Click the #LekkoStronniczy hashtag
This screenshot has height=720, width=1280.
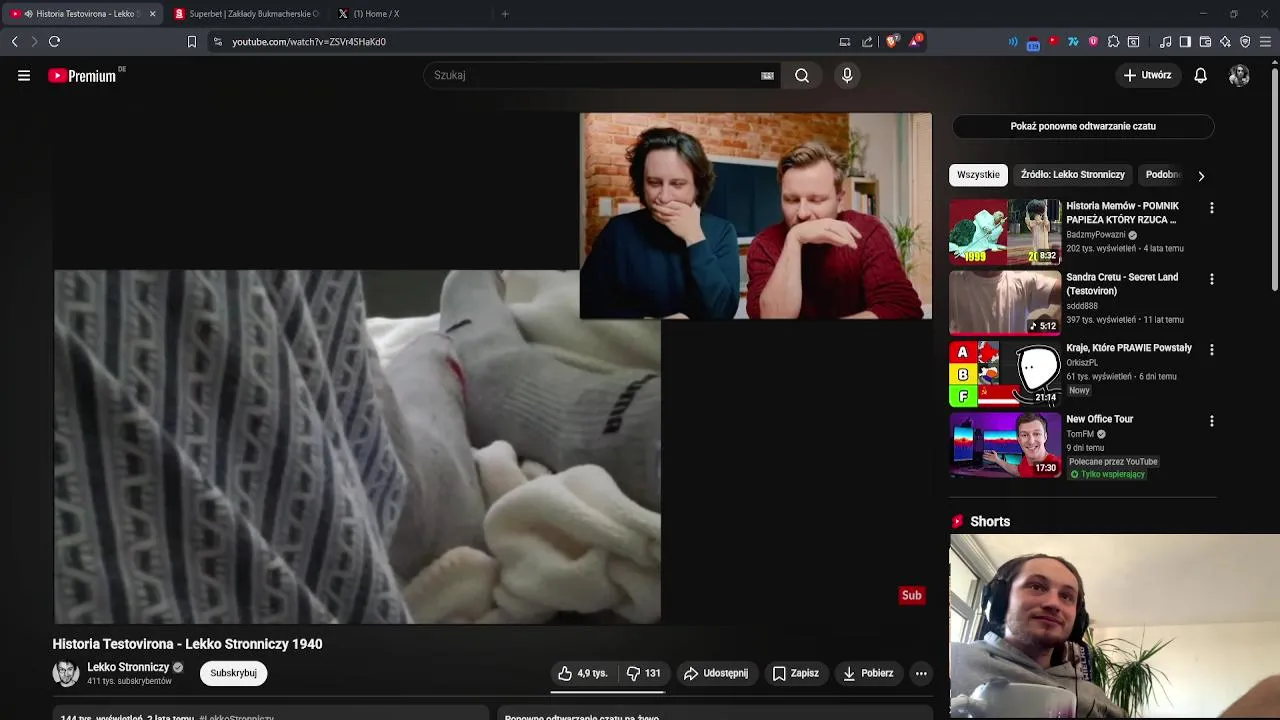click(x=236, y=718)
